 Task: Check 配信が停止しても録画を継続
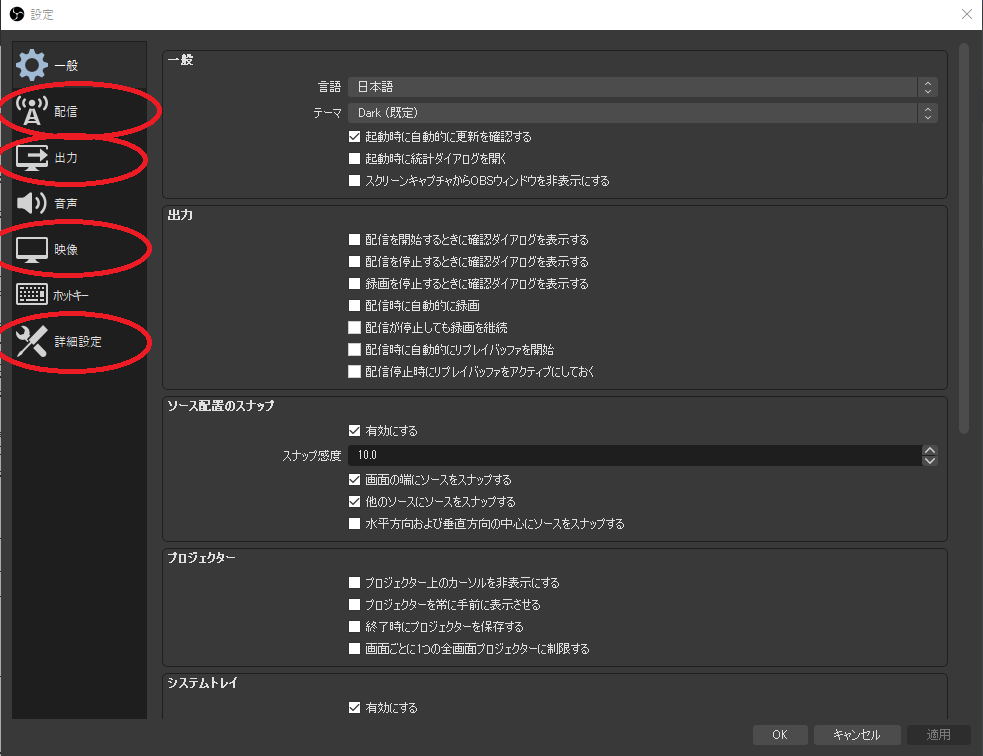click(354, 327)
